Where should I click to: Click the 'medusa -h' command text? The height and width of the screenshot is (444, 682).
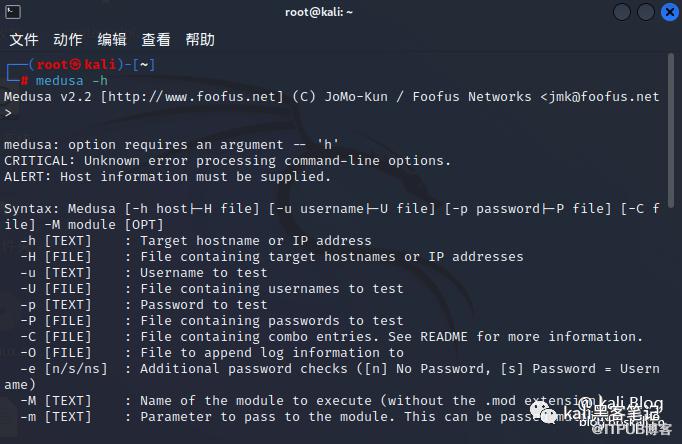(72, 80)
